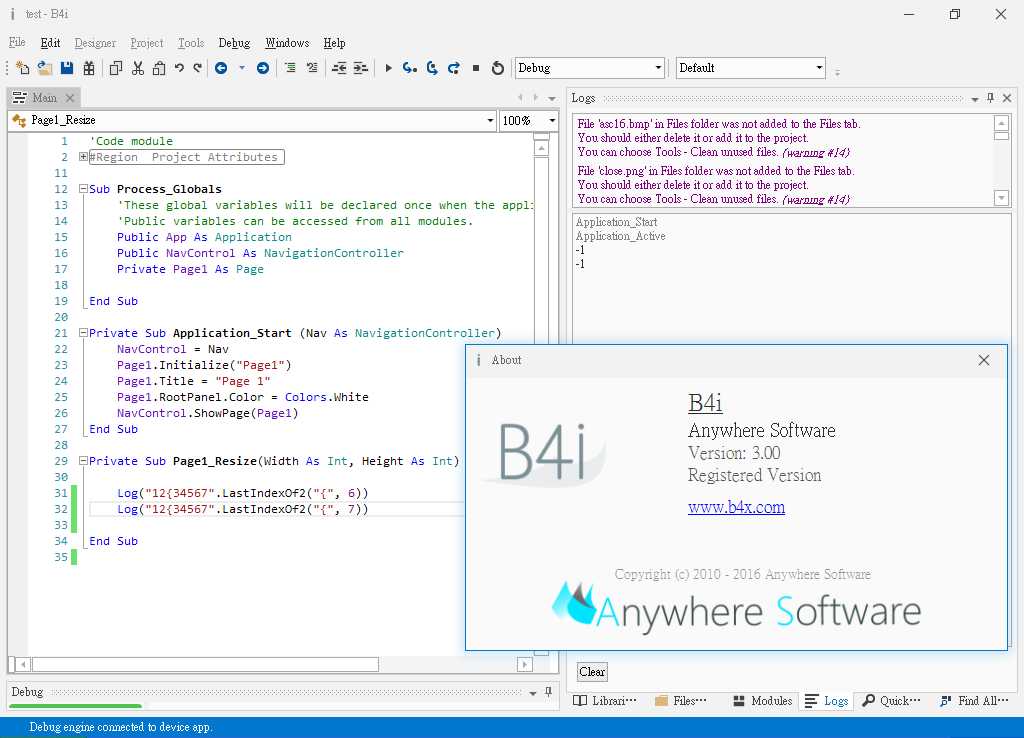Image resolution: width=1024 pixels, height=738 pixels.
Task: Open the Debug menu
Action: point(234,43)
